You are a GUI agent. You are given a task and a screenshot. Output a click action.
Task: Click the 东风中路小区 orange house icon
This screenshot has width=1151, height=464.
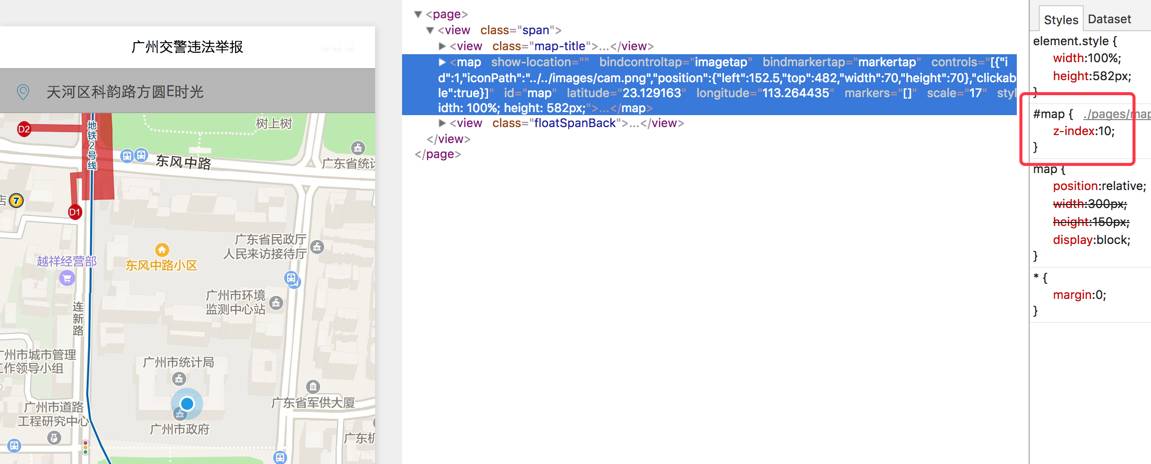coord(161,250)
